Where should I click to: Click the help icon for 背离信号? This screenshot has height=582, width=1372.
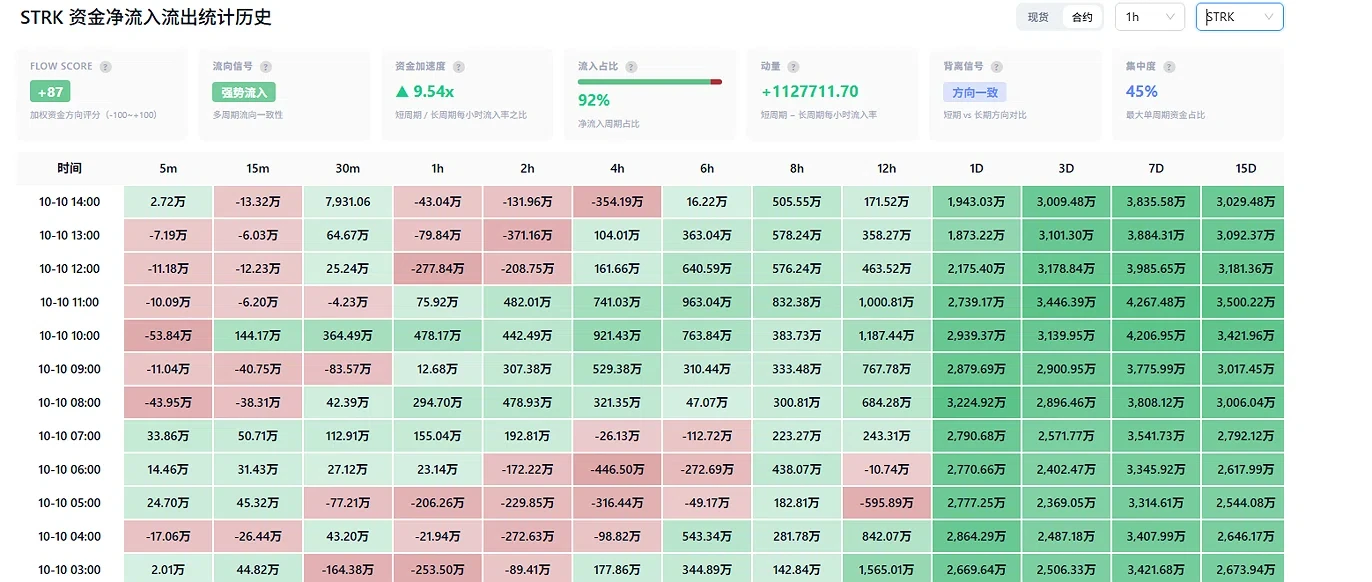(x=995, y=67)
